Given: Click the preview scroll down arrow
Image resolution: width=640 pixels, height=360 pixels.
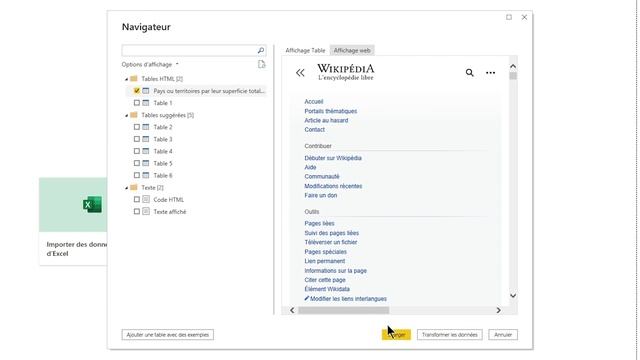Looking at the screenshot, I should click(513, 296).
